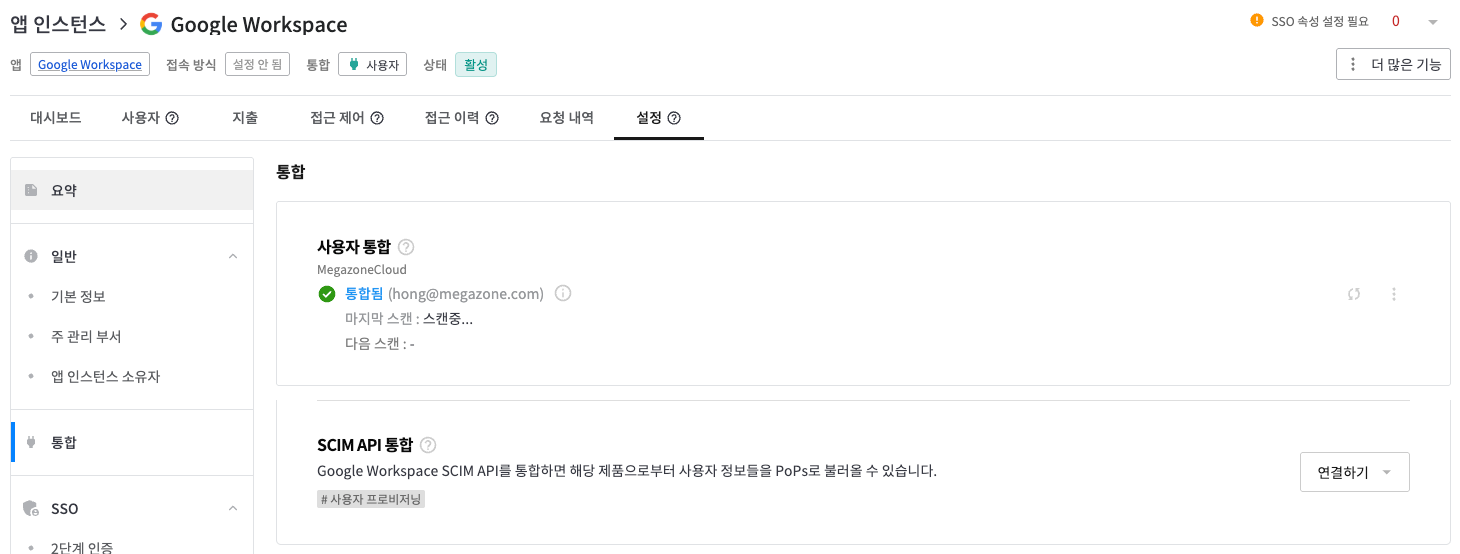Expand the top-right notification dropdown arrow
The height and width of the screenshot is (554, 1460).
1433,21
